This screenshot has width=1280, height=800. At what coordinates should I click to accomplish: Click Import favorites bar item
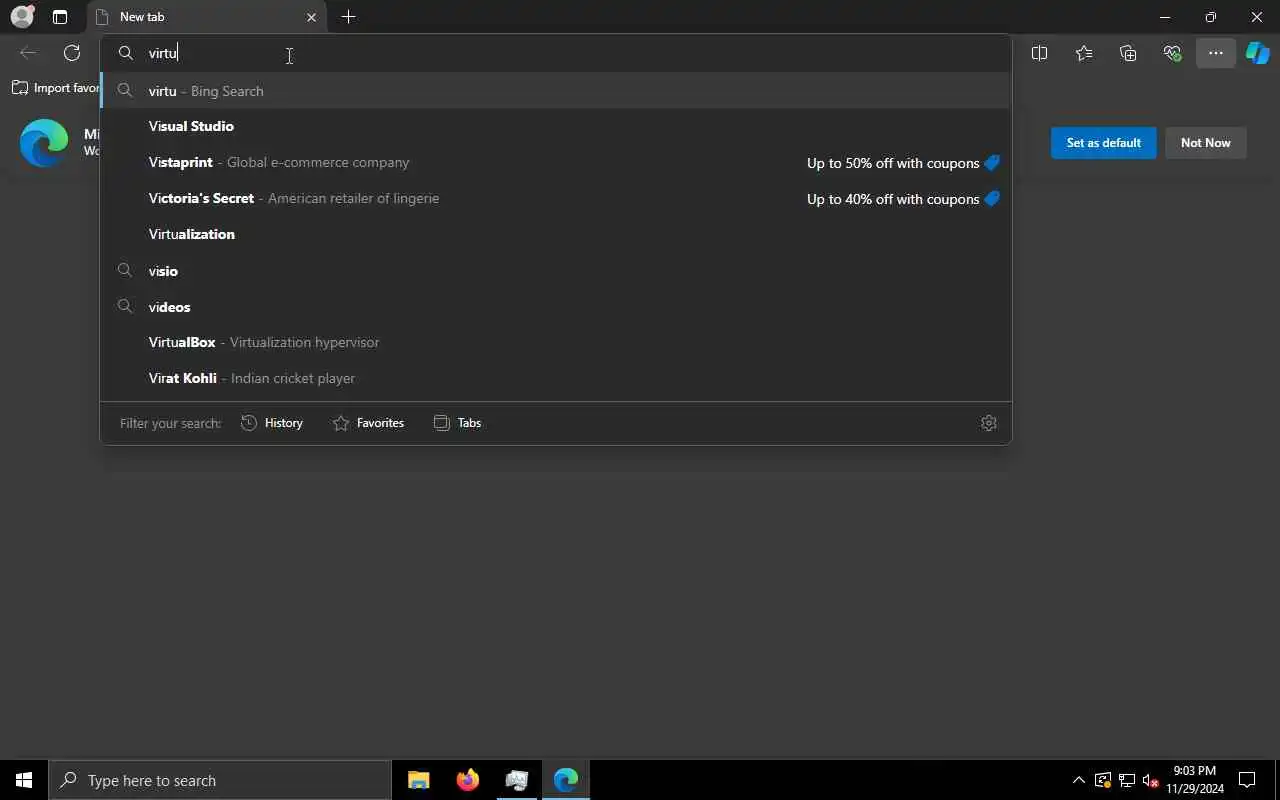click(56, 88)
